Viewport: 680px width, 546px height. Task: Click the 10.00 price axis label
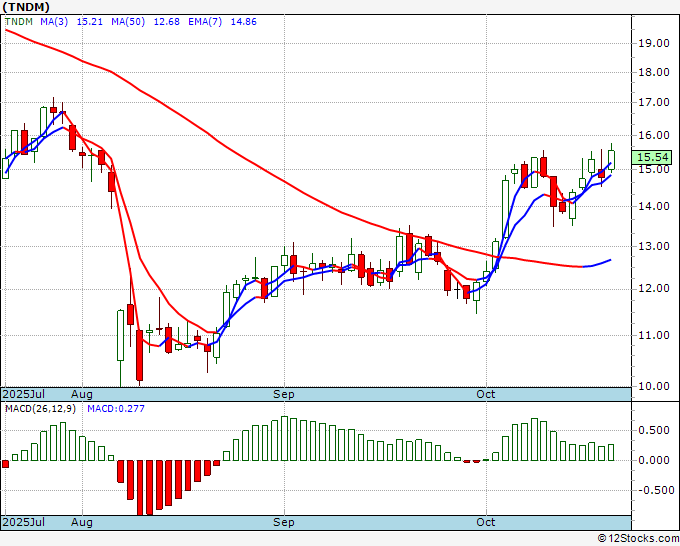(654, 386)
